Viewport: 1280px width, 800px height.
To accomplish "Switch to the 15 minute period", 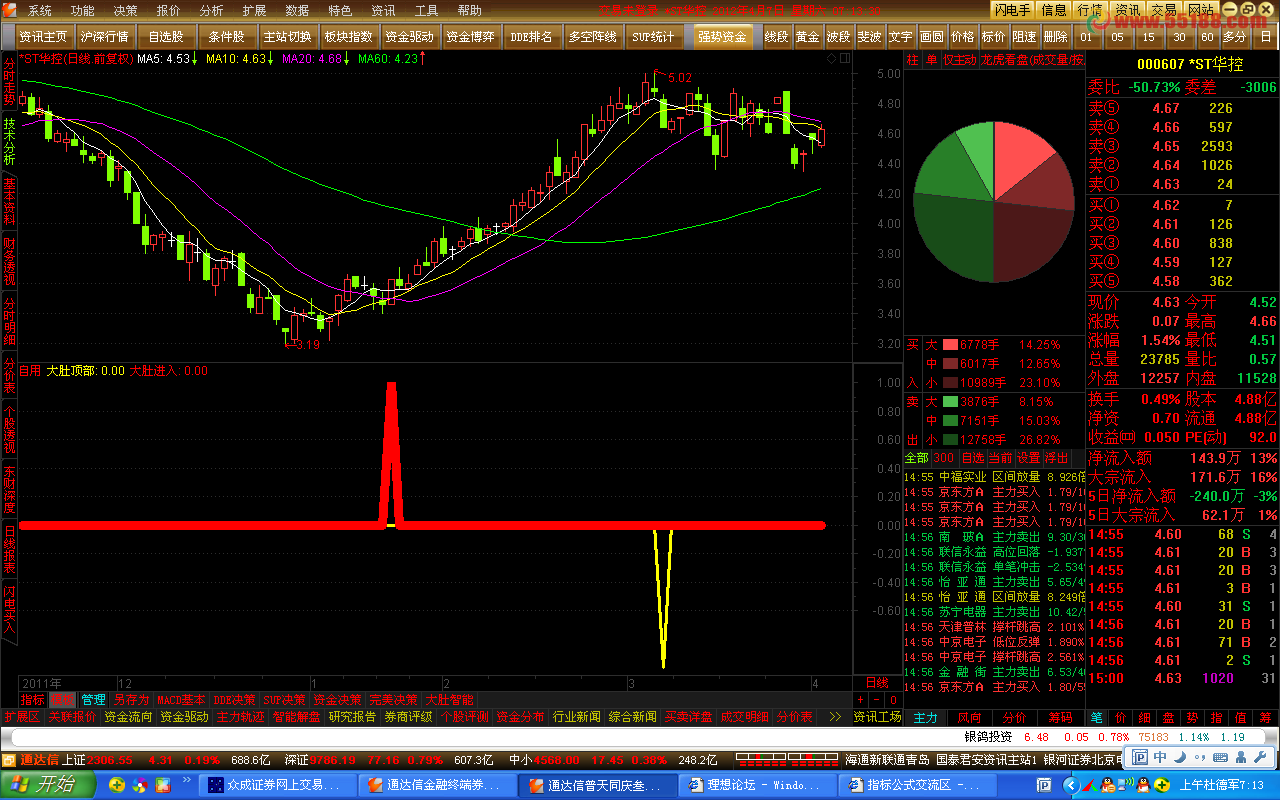I will point(1148,37).
